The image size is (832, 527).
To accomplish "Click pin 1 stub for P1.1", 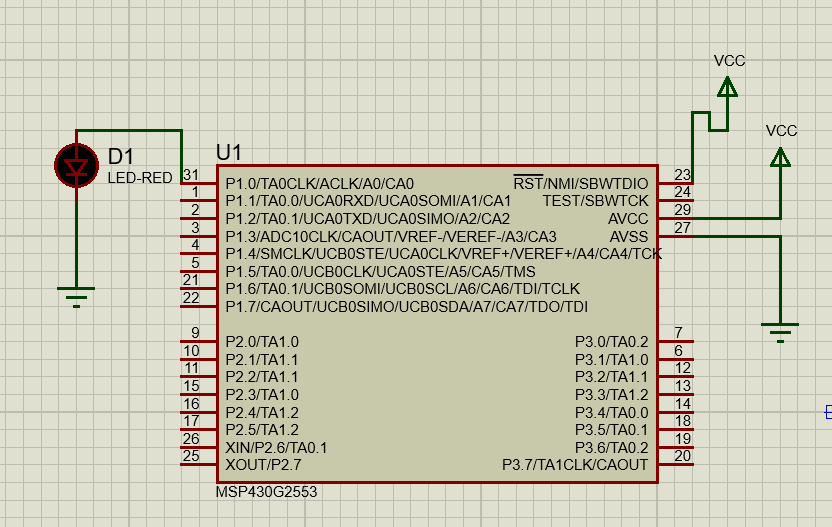I will click(198, 201).
